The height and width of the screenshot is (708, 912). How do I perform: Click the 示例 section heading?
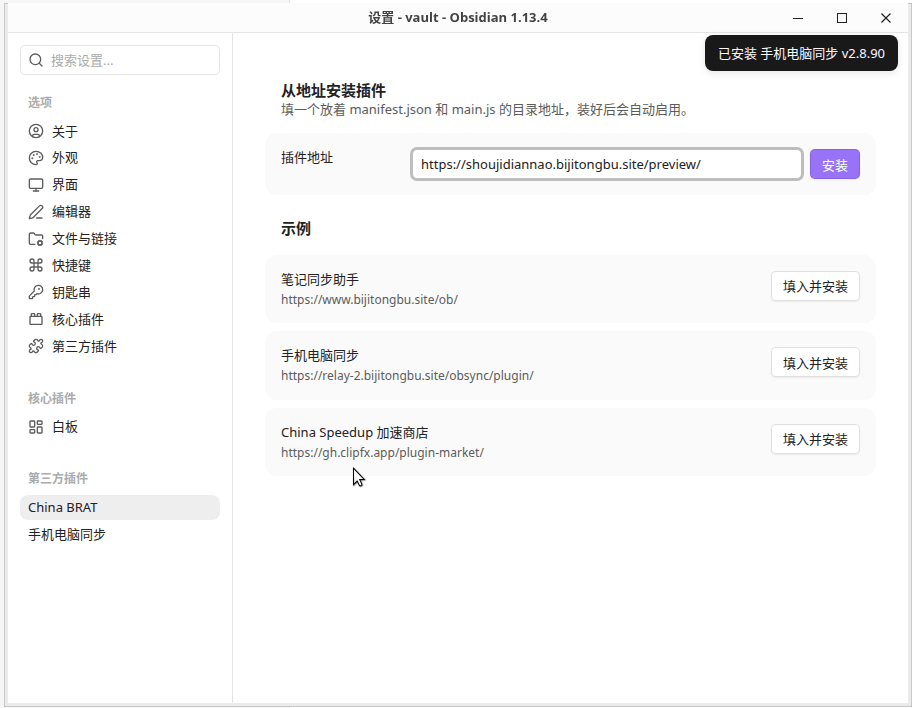(x=296, y=229)
